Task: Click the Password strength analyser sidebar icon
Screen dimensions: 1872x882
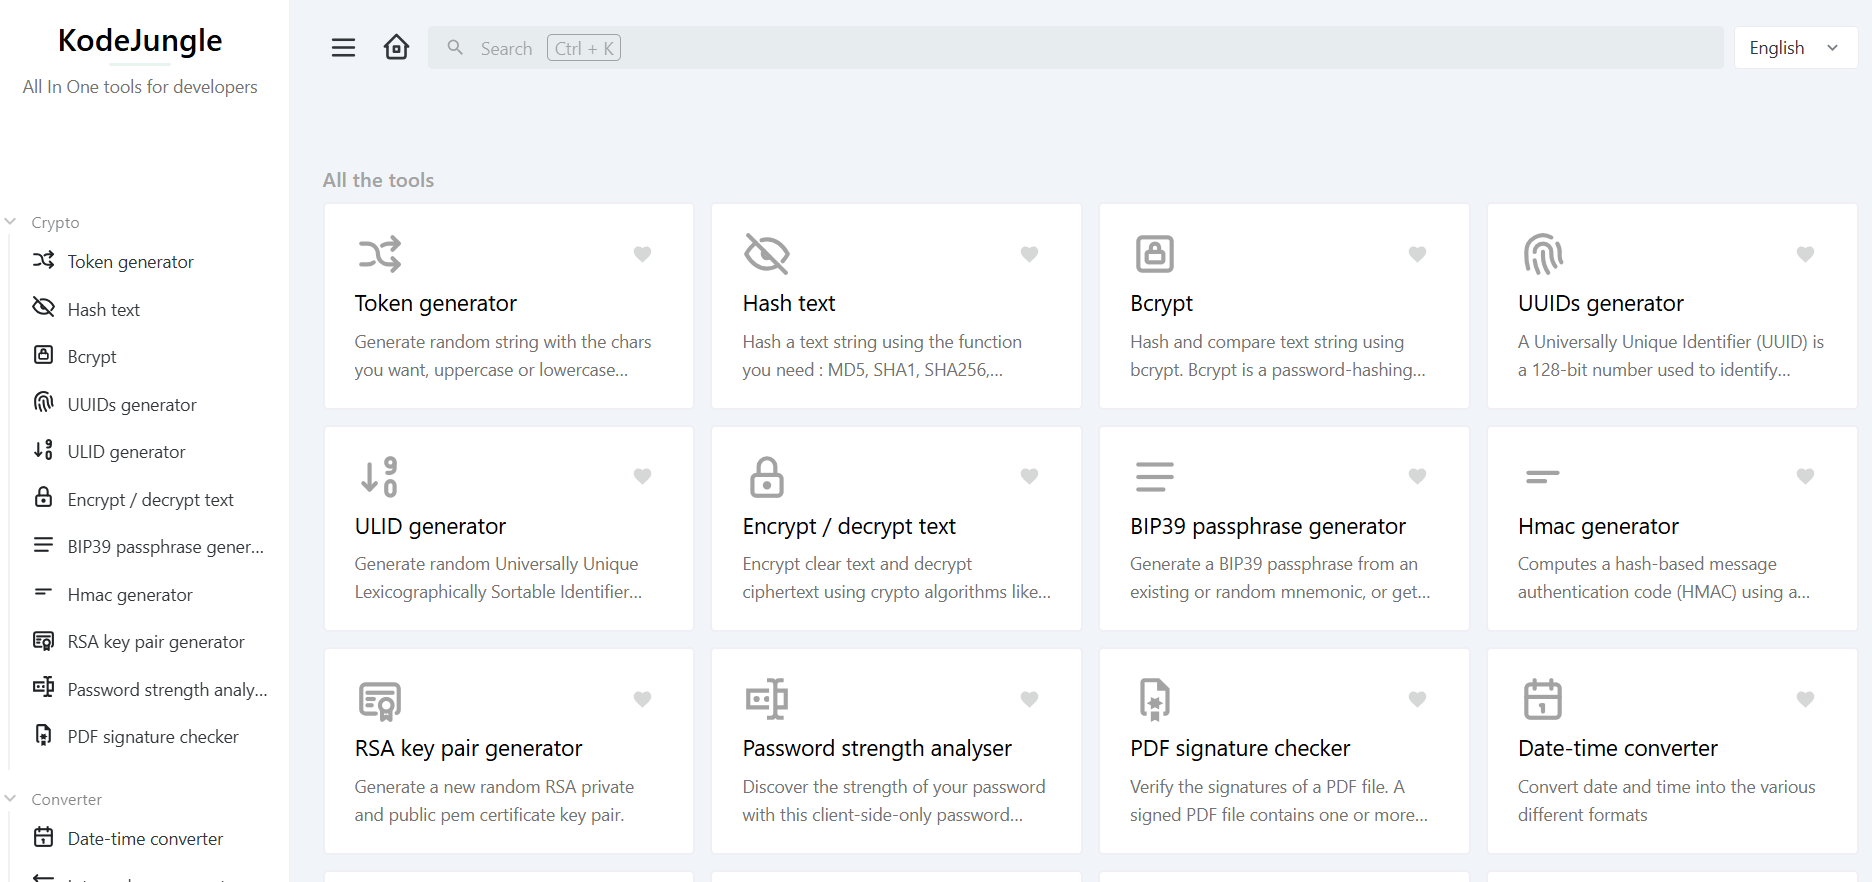Action: [x=43, y=687]
